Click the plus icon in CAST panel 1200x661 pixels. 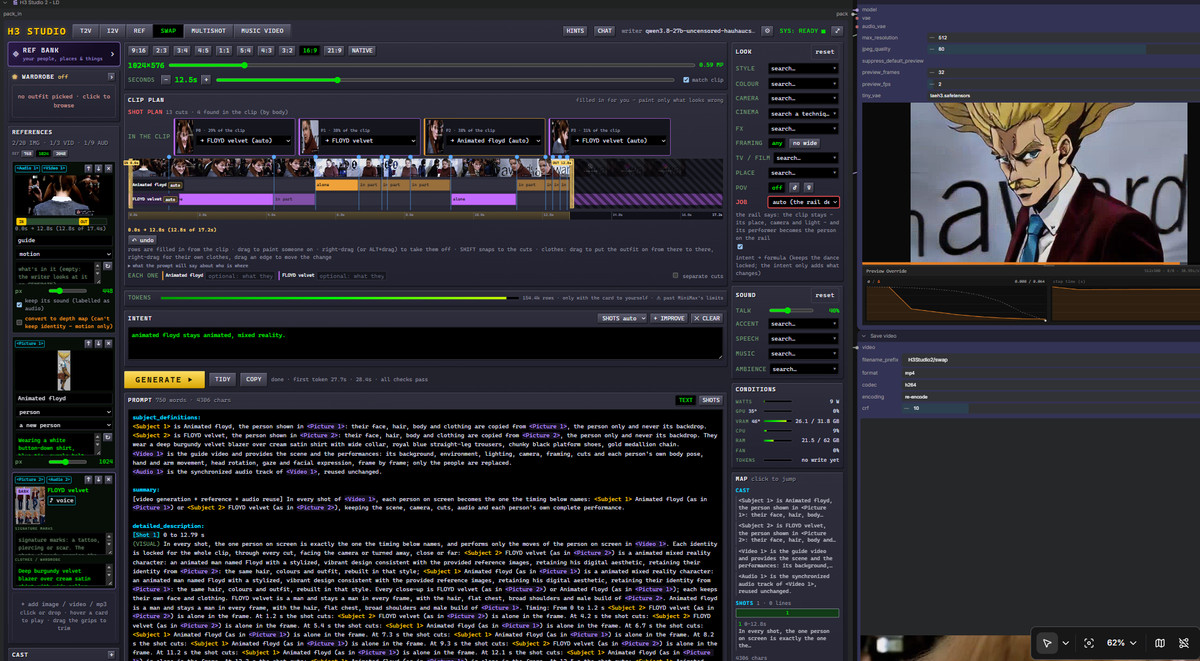click(110, 654)
